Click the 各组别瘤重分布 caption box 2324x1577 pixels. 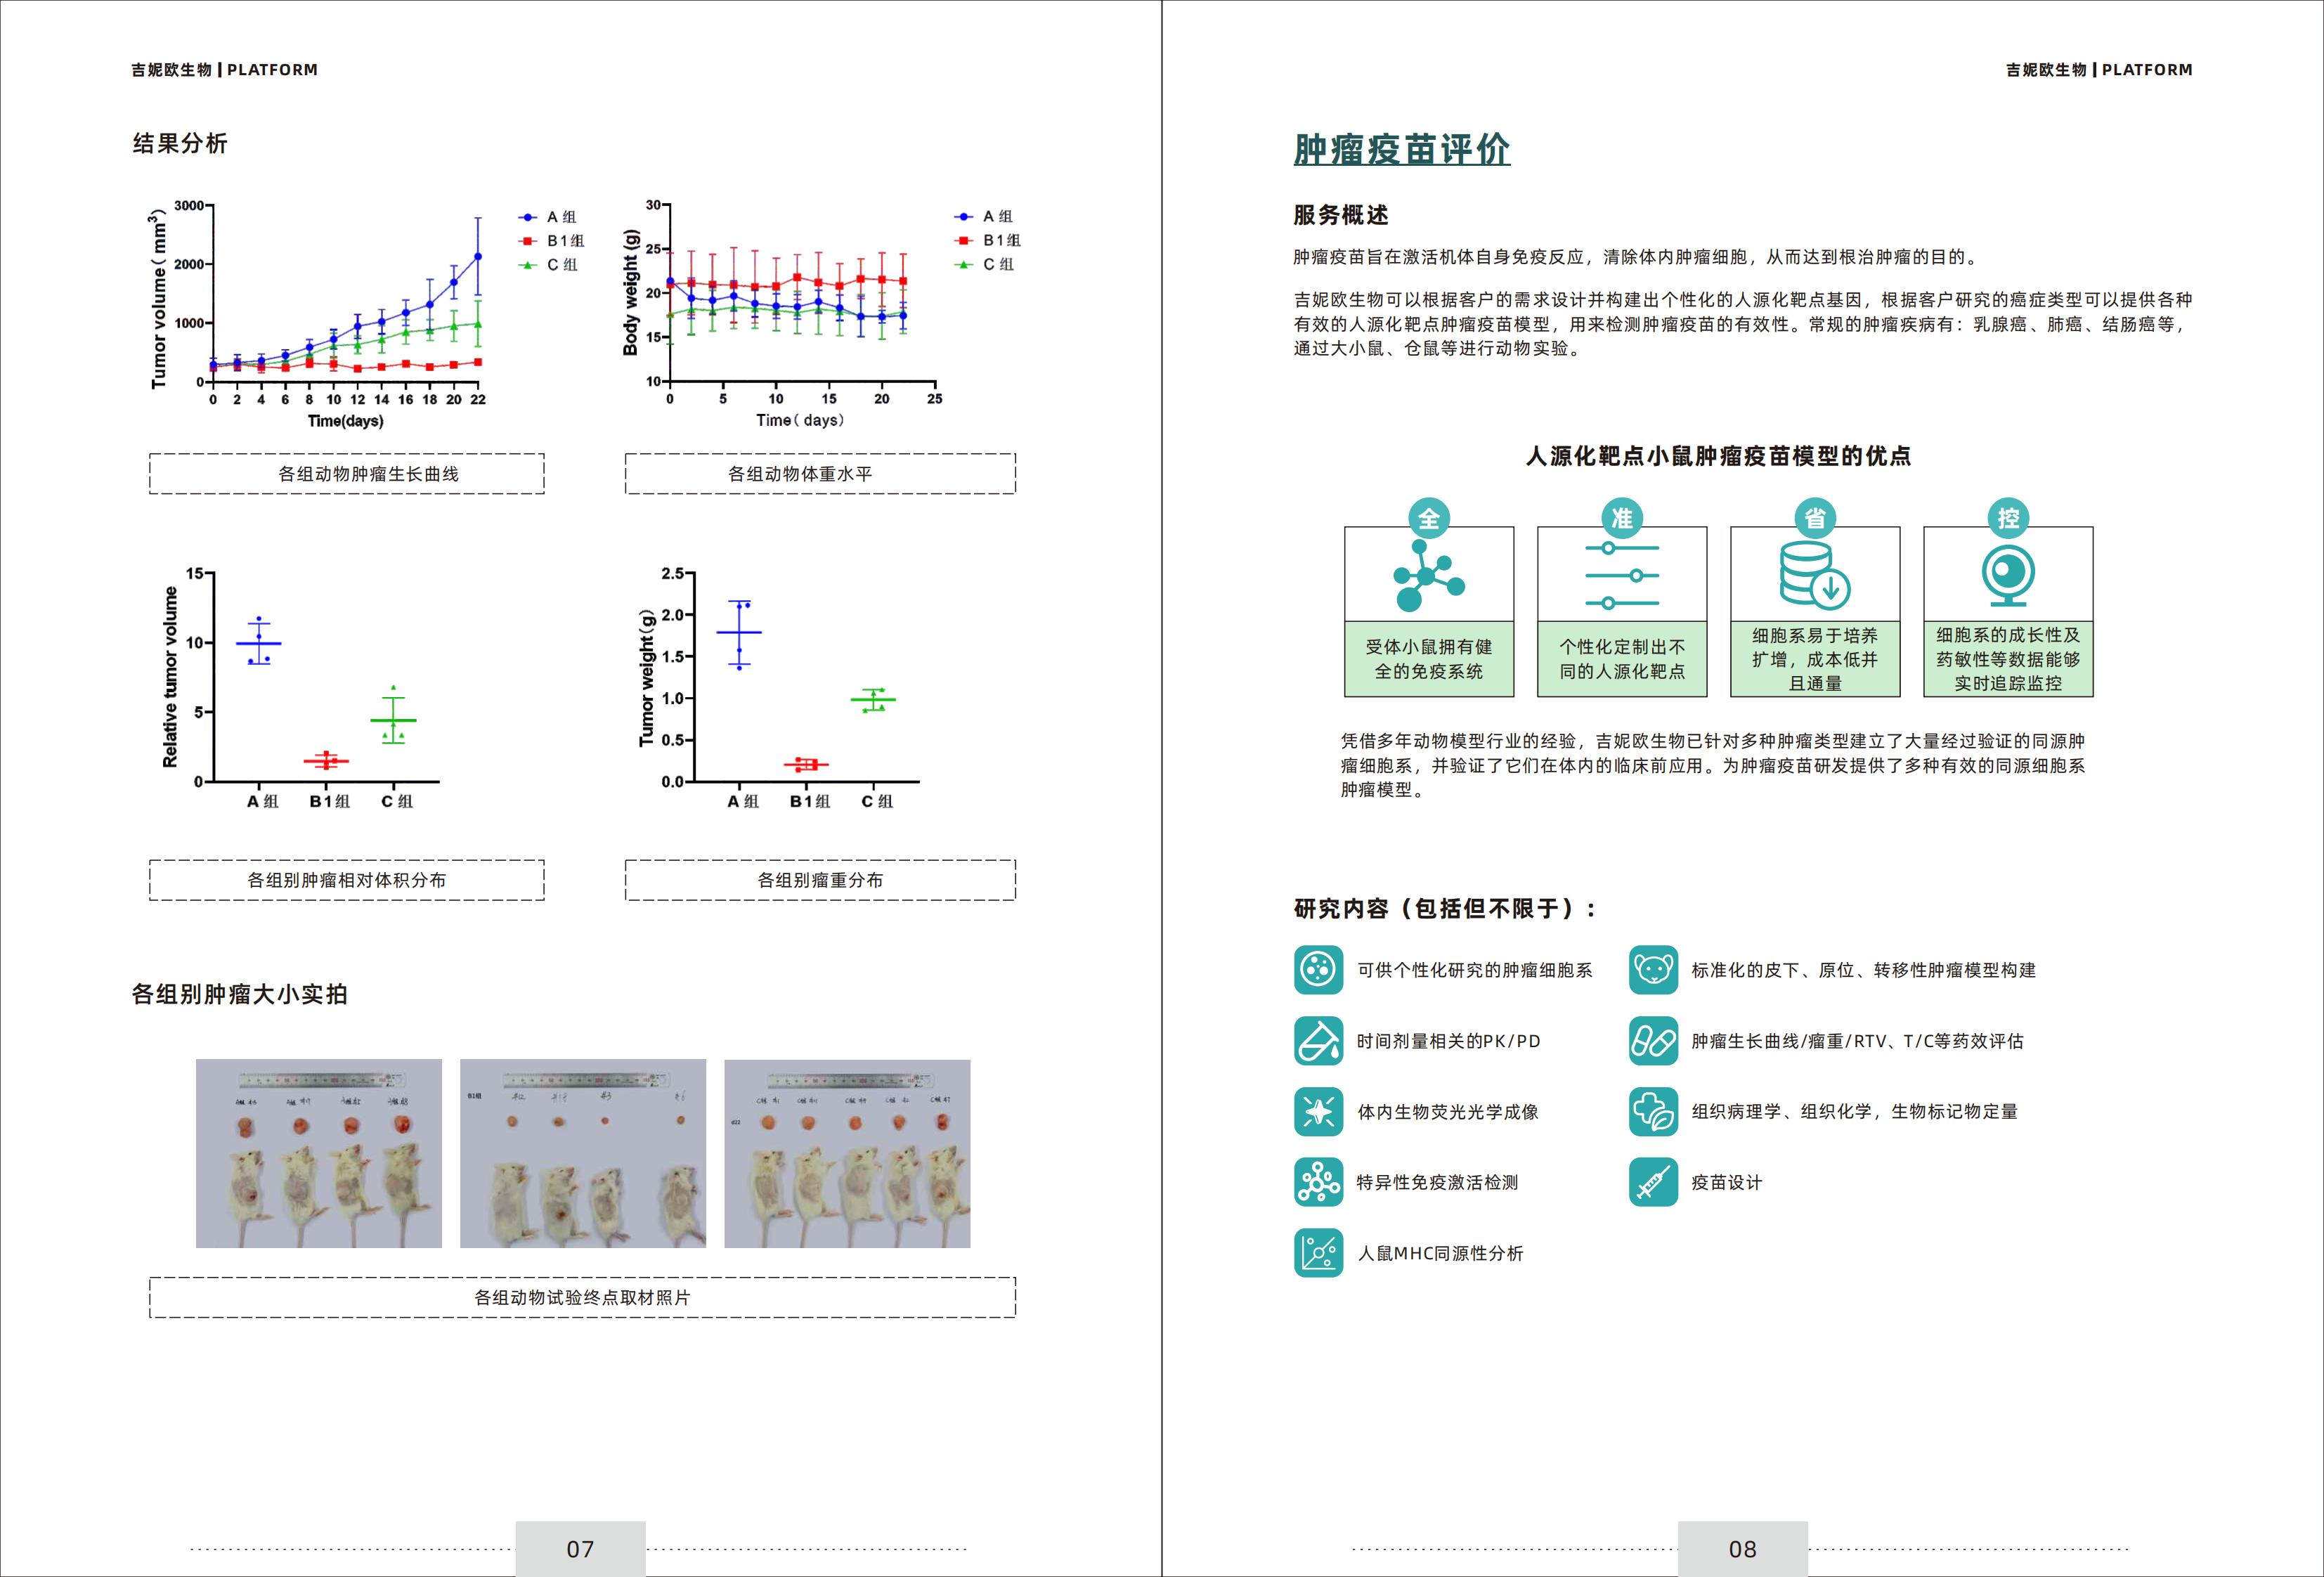(820, 880)
